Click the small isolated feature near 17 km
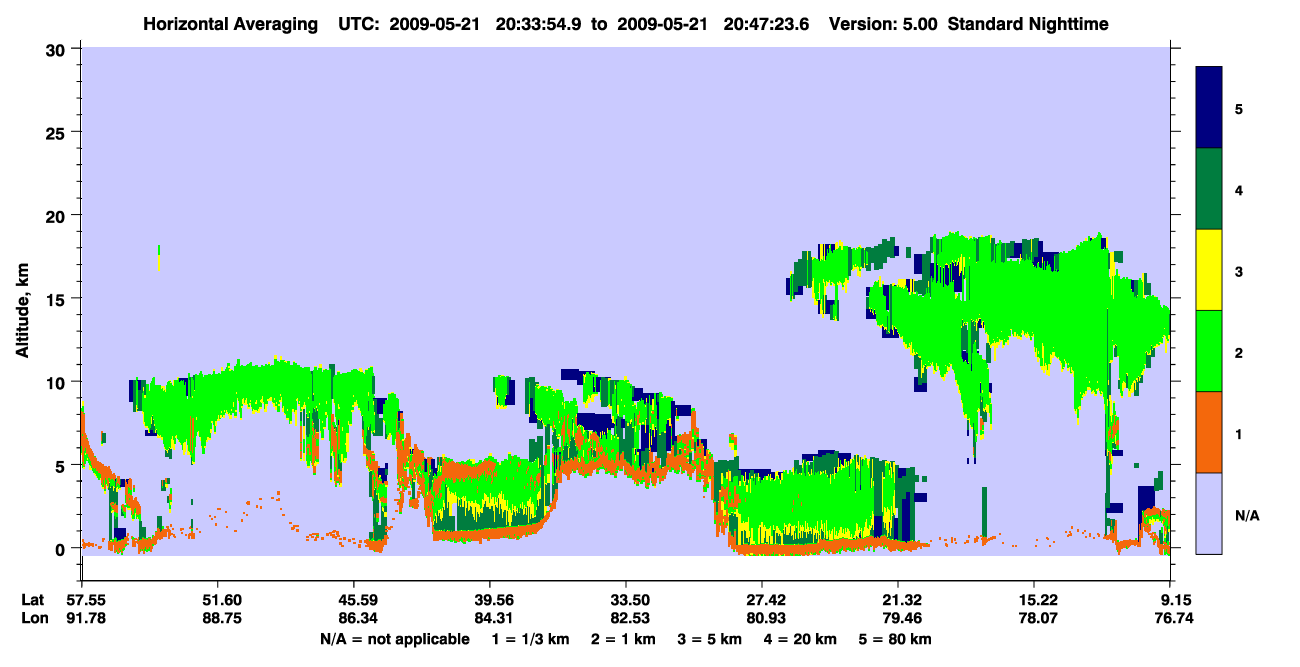Viewport: 1300px width, 667px height. pyautogui.click(x=158, y=258)
